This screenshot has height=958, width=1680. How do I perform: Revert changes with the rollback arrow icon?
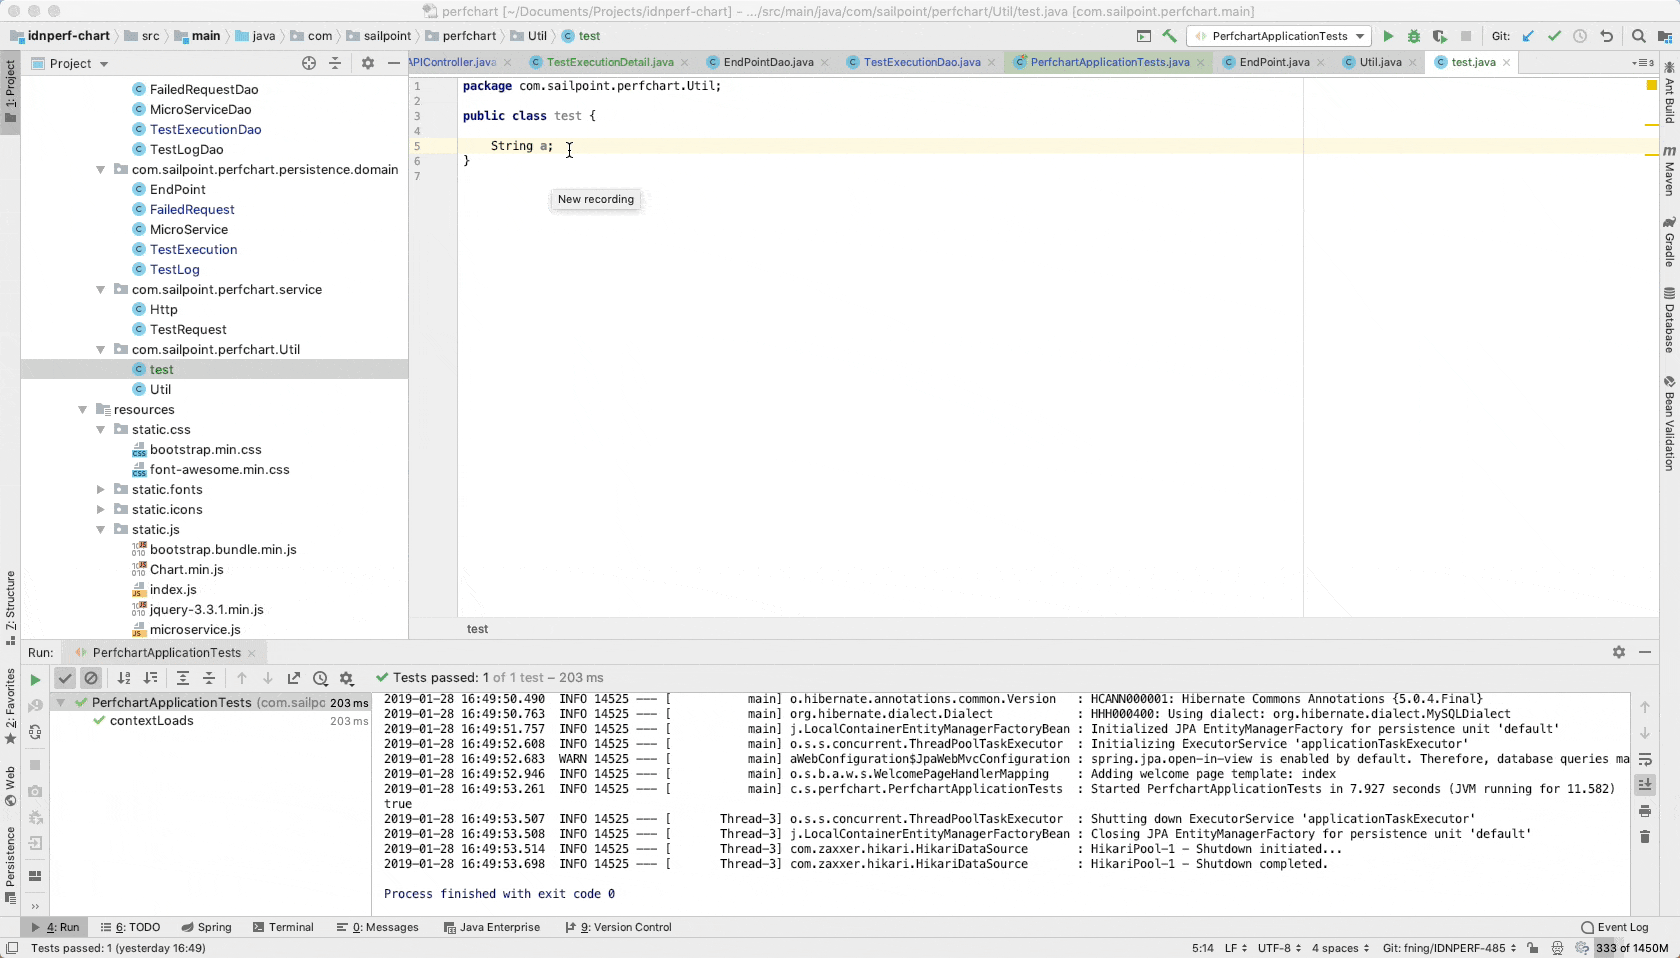pyautogui.click(x=1607, y=36)
